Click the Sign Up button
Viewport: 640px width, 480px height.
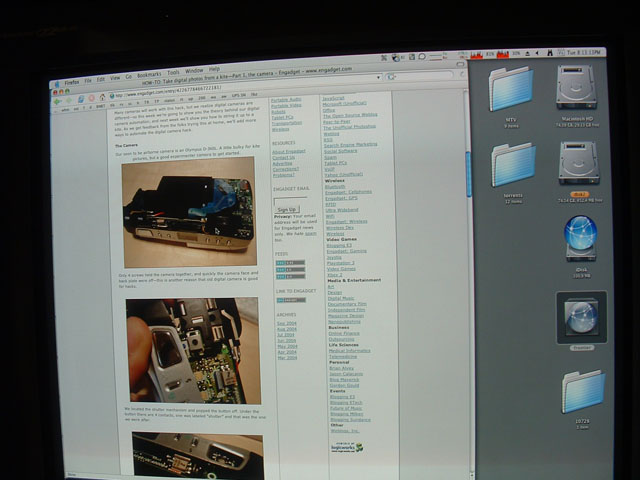(286, 209)
